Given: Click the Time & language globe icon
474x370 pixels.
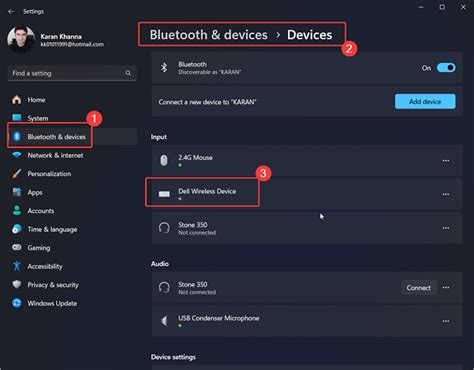Looking at the screenshot, I should tap(17, 229).
